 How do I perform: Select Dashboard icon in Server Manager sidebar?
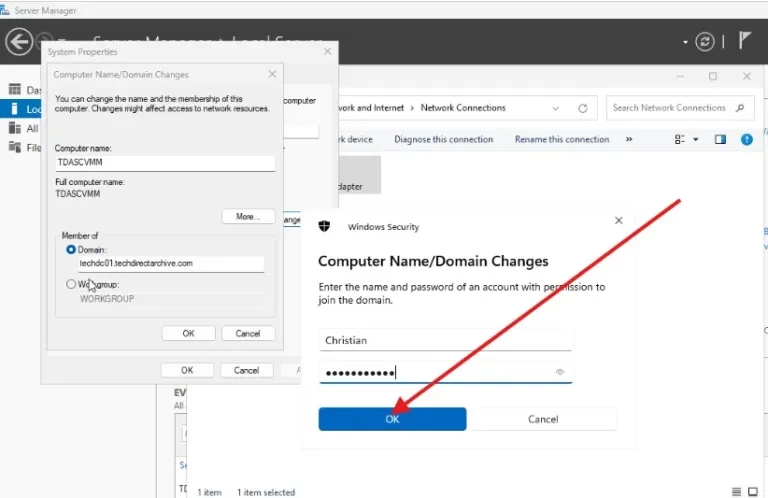pos(15,89)
